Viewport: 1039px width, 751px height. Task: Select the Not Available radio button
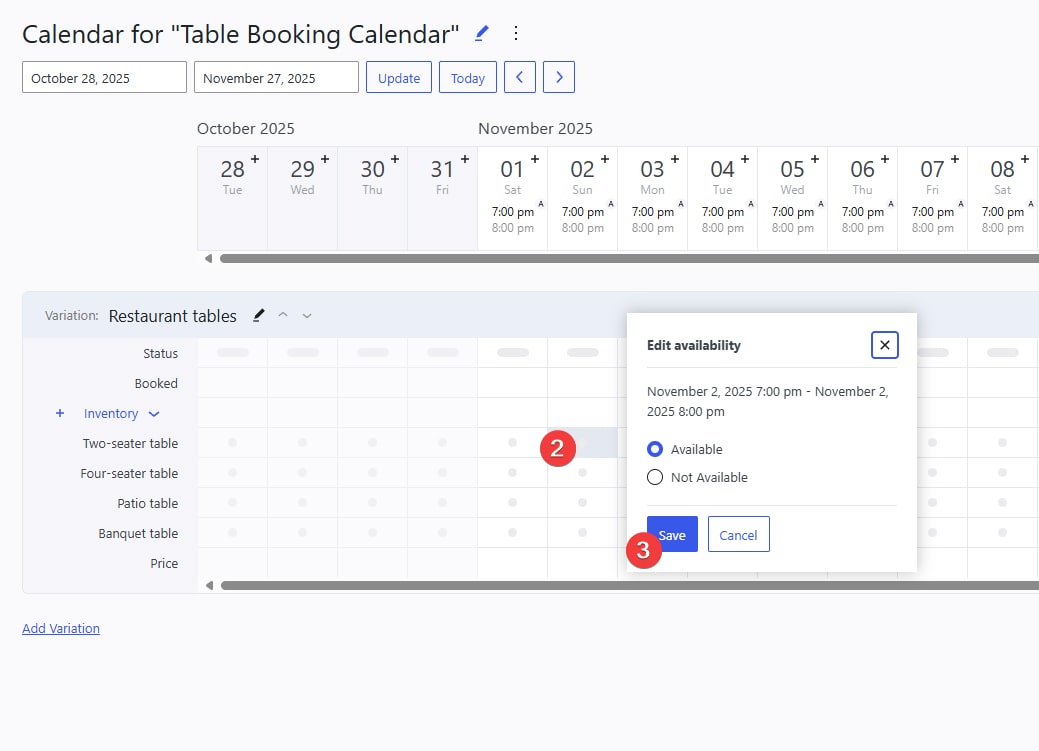(x=655, y=477)
